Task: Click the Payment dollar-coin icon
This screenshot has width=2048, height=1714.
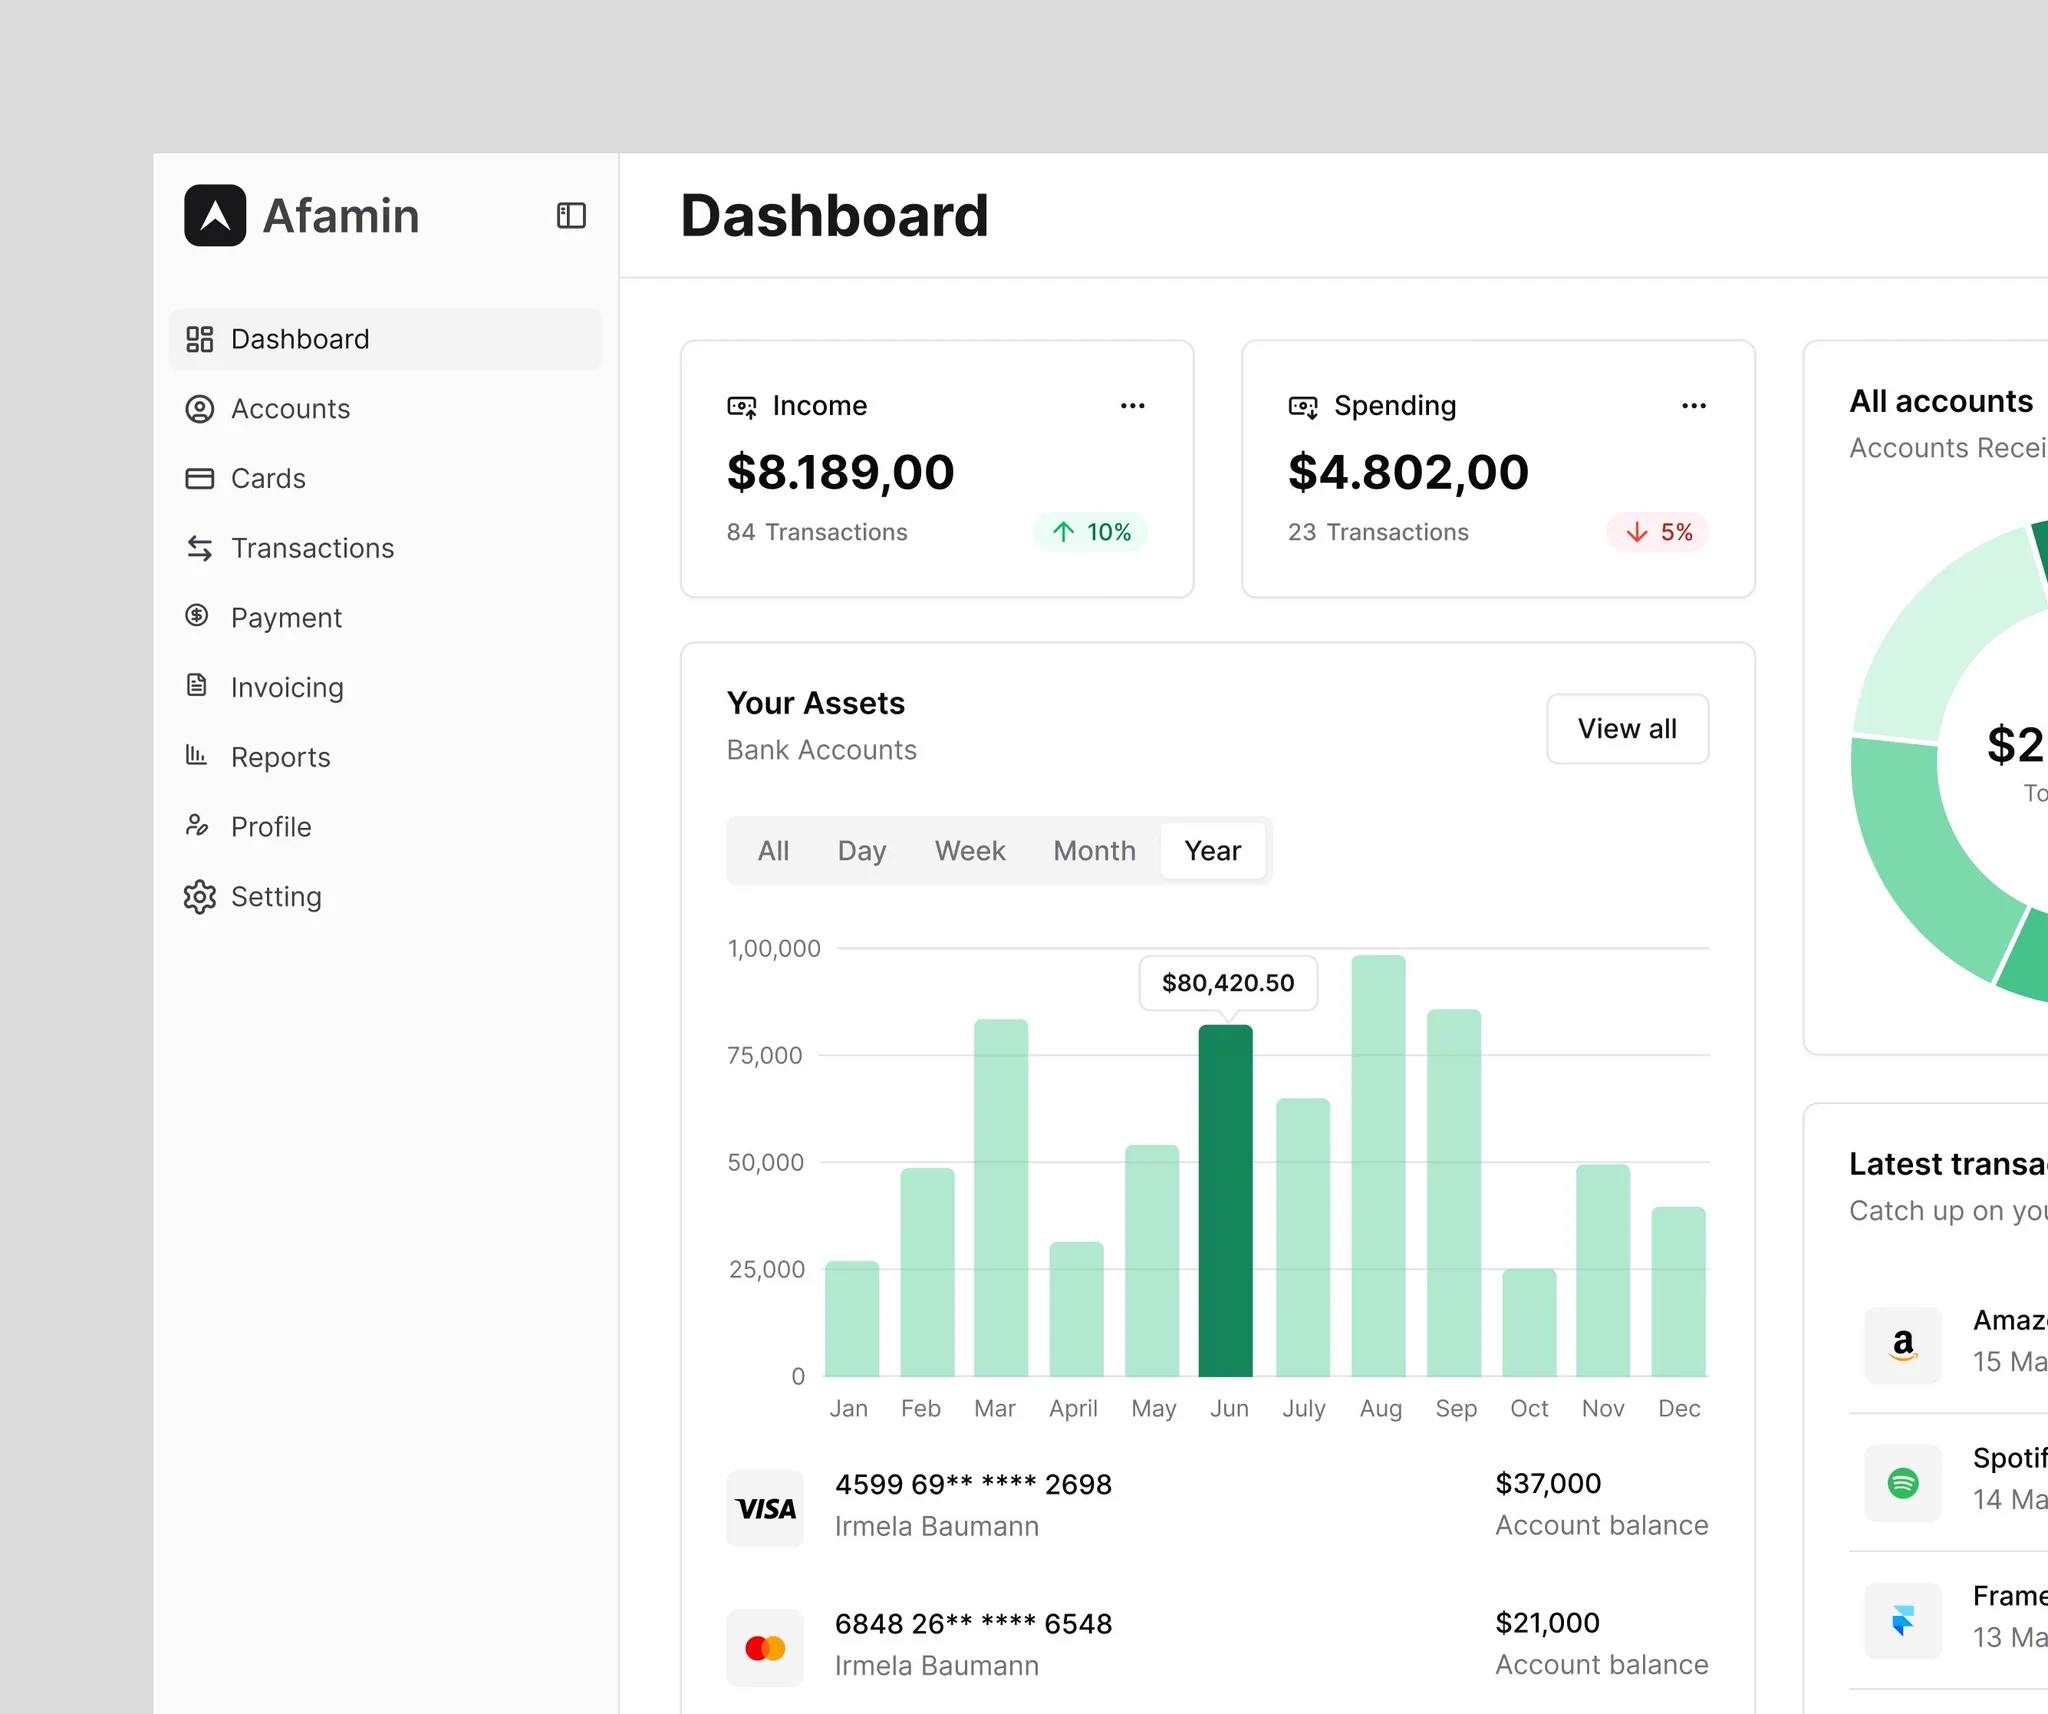Action: 197,615
